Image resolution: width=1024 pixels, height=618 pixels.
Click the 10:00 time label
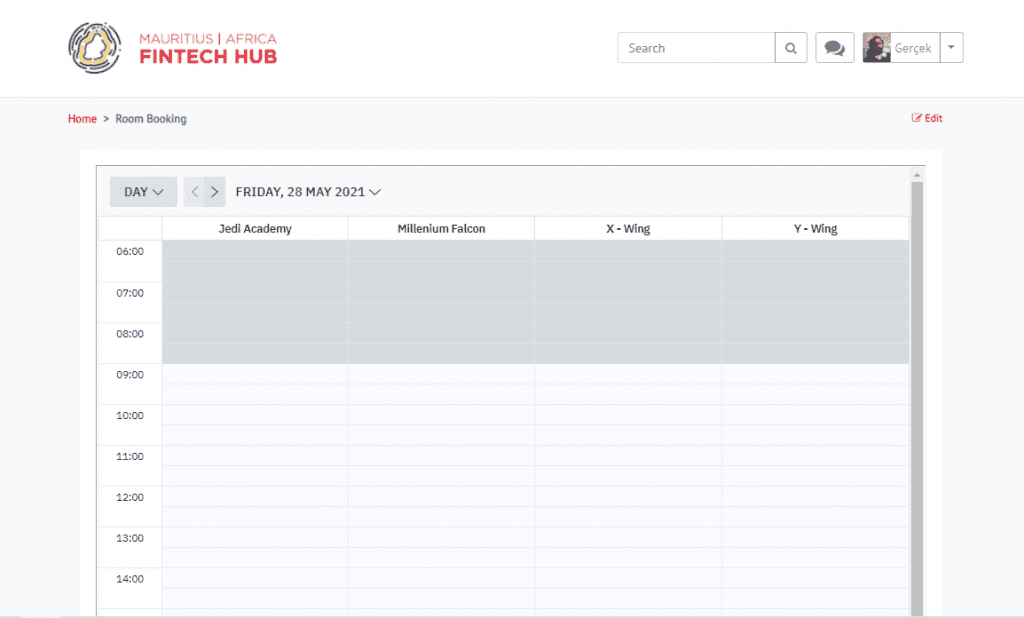[x=130, y=415]
